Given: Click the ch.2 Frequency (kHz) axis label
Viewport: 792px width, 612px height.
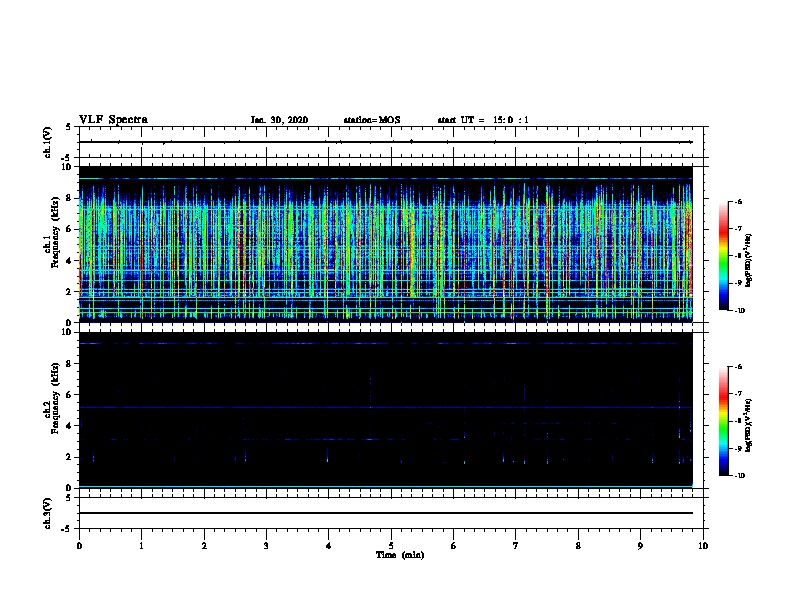Looking at the screenshot, I should [x=51, y=398].
